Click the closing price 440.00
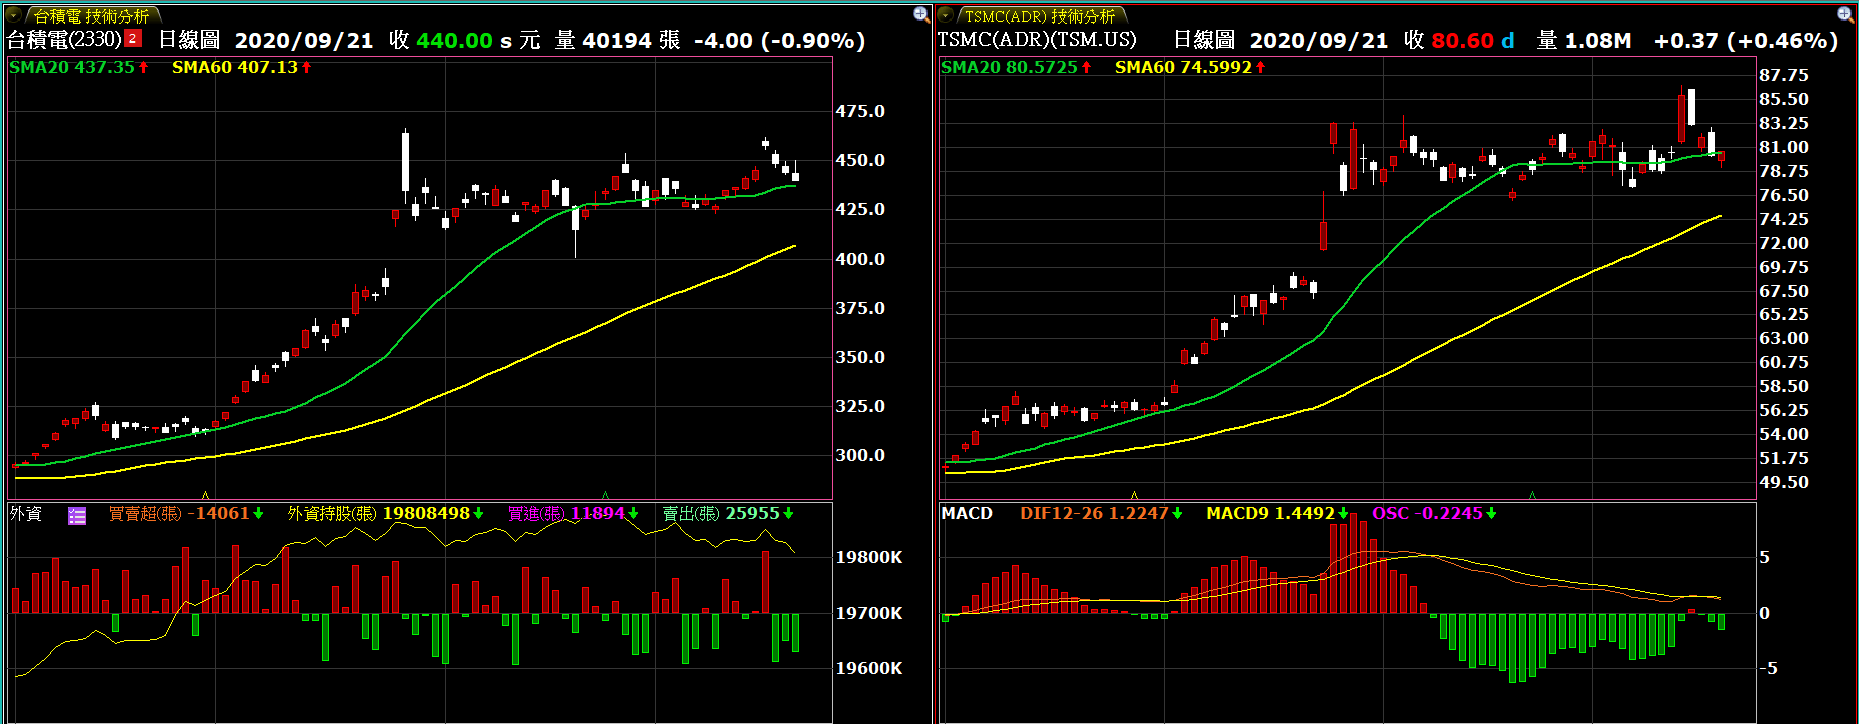 click(454, 41)
